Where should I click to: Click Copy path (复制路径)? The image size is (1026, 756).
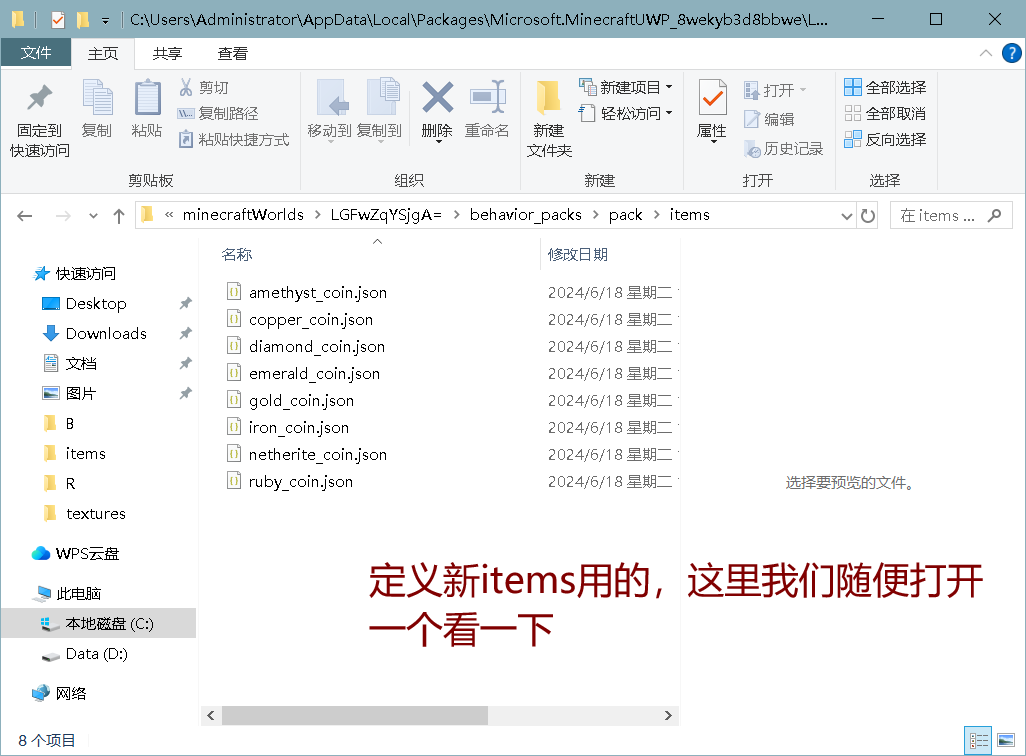(x=218, y=113)
